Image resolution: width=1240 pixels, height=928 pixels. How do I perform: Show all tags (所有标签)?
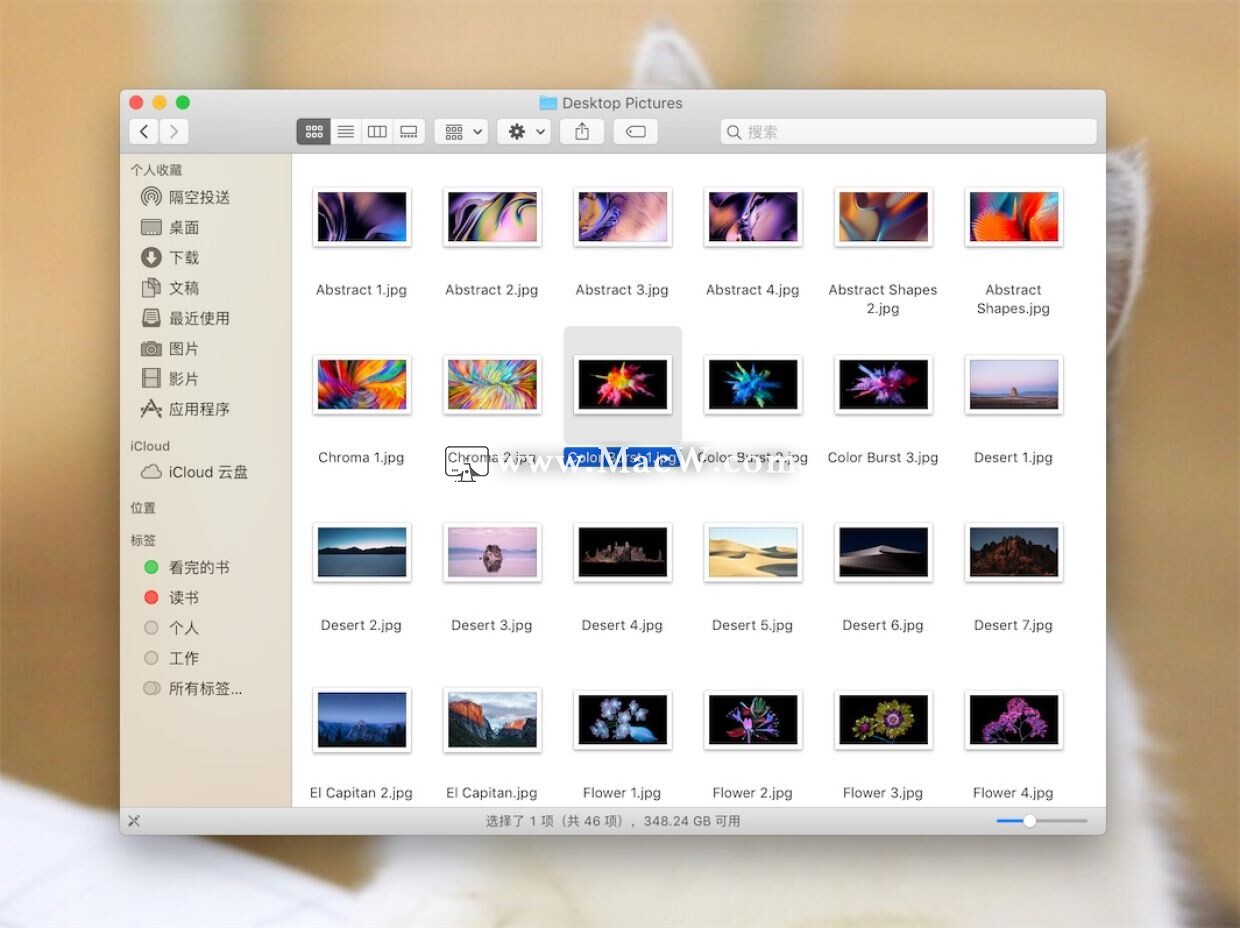[200, 688]
